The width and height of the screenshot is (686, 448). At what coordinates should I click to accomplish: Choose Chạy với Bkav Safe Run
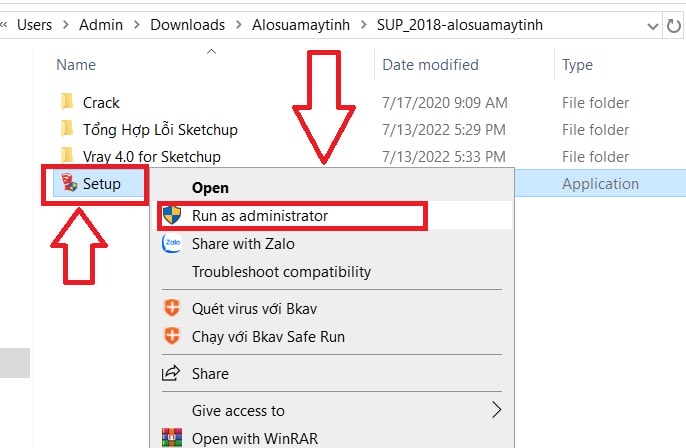pos(268,336)
